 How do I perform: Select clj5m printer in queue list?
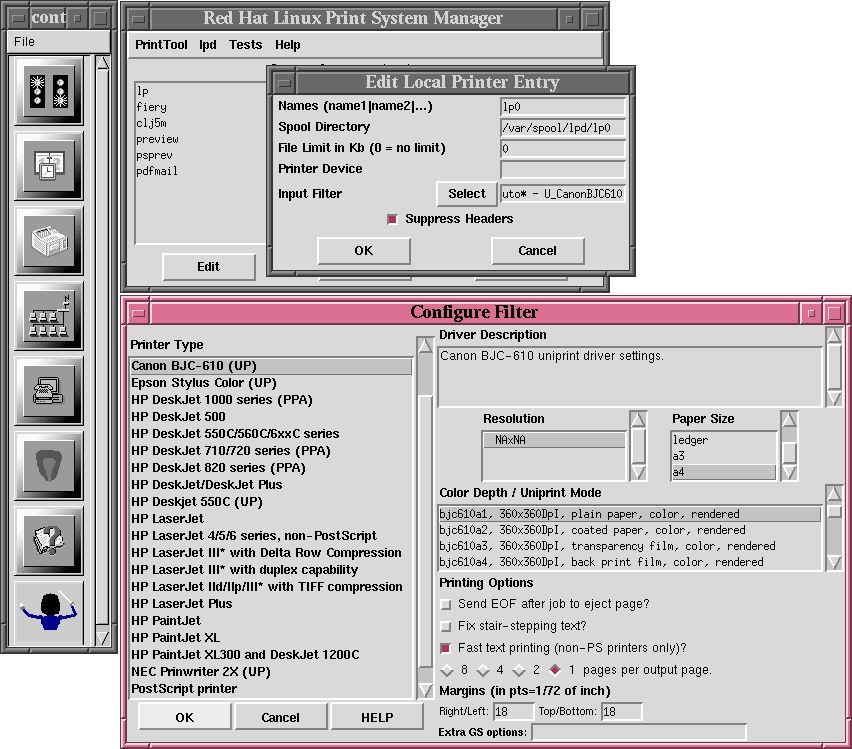(x=152, y=123)
